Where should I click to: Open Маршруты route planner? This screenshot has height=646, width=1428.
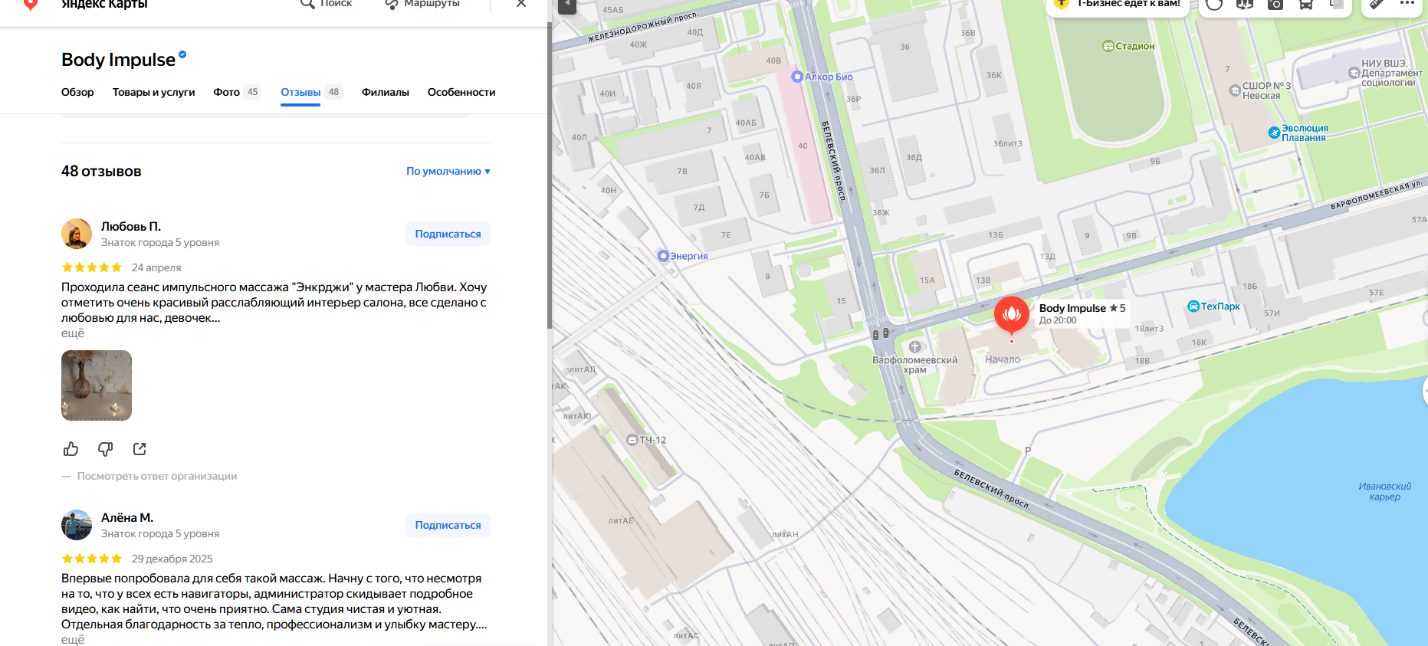(423, 4)
